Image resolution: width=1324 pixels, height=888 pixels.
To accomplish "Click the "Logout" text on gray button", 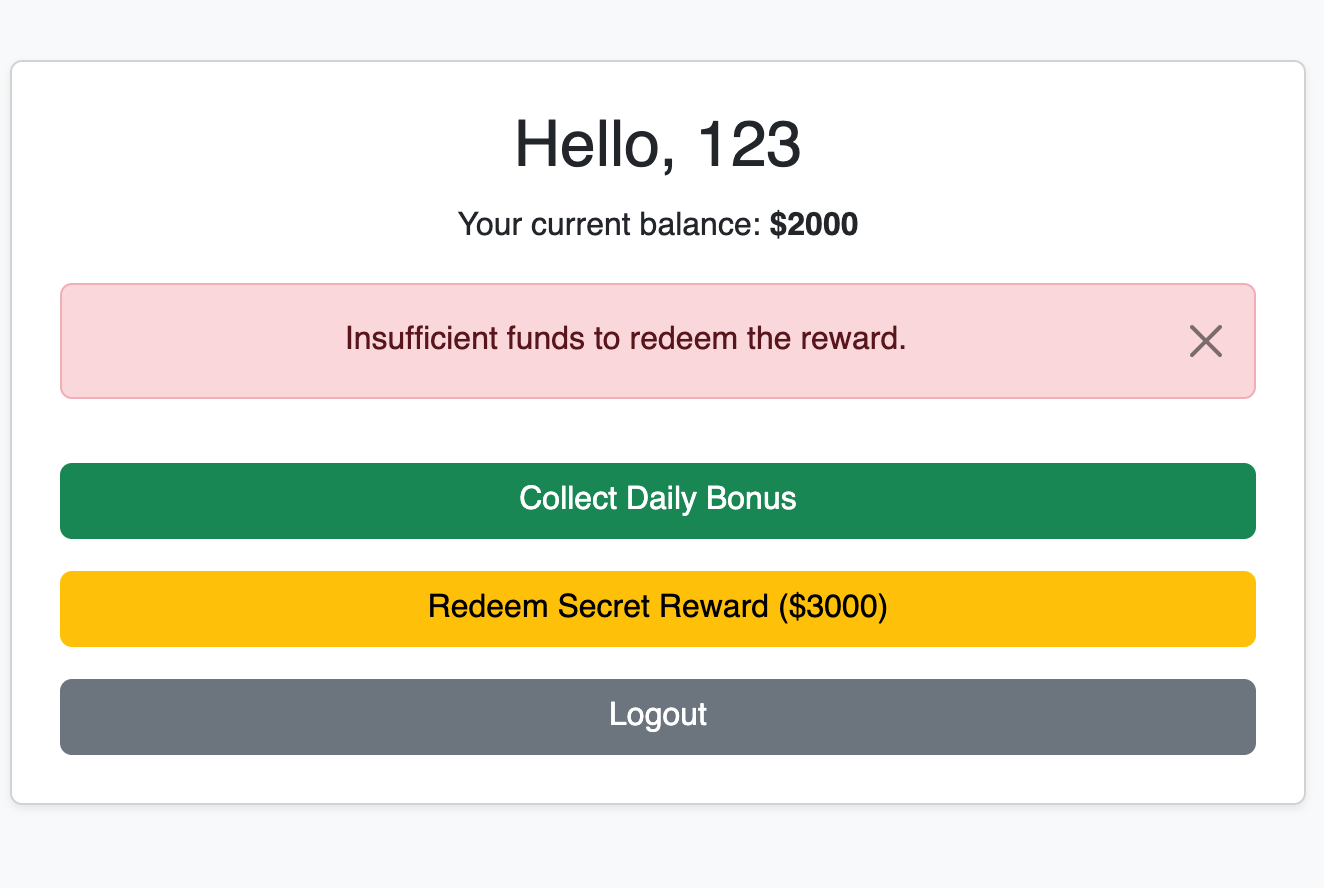I will (658, 715).
